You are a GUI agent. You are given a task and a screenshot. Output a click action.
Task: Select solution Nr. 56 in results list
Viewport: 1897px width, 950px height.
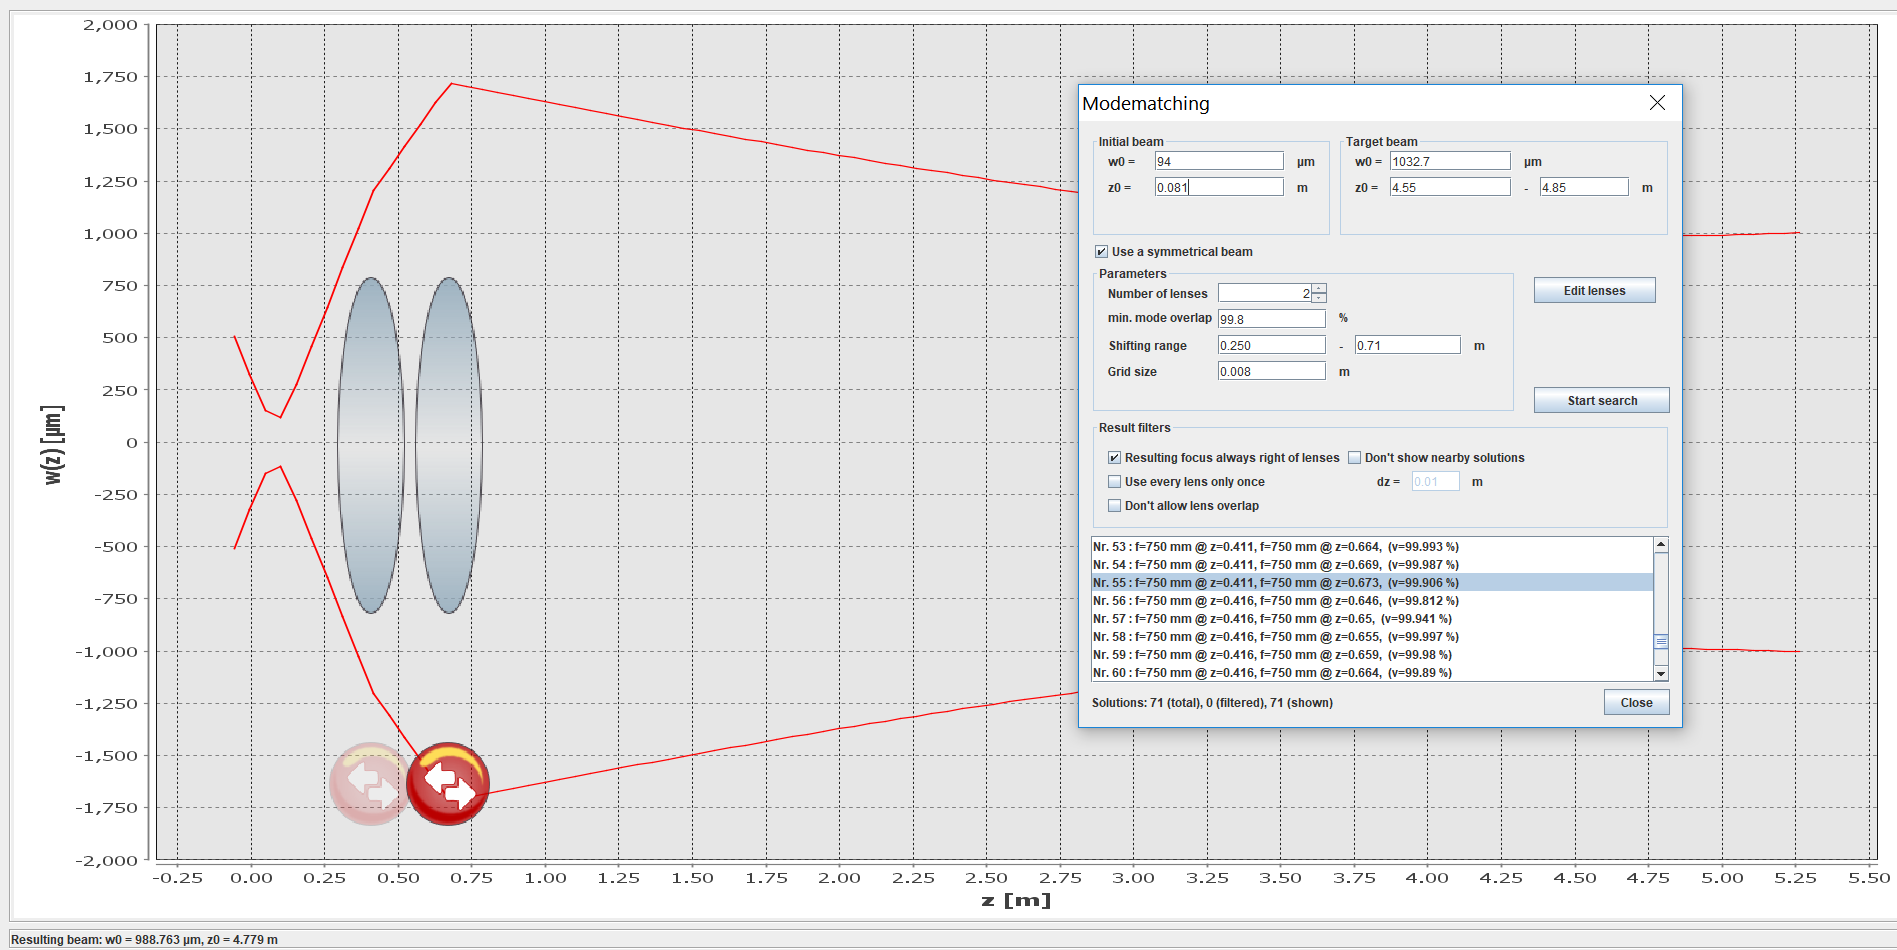1372,601
